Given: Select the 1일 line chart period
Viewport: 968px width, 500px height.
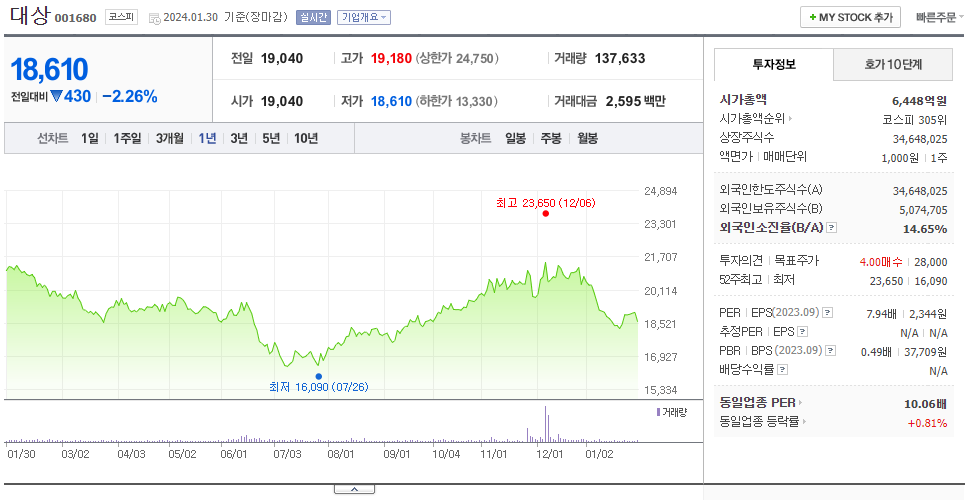Looking at the screenshot, I should point(90,138).
